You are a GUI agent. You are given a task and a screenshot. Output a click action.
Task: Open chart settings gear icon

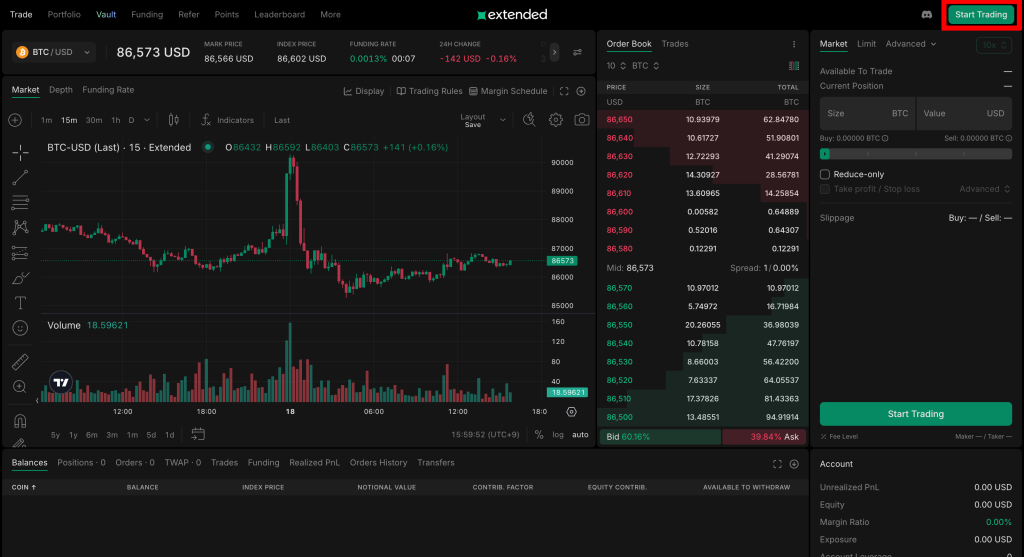pyautogui.click(x=556, y=120)
